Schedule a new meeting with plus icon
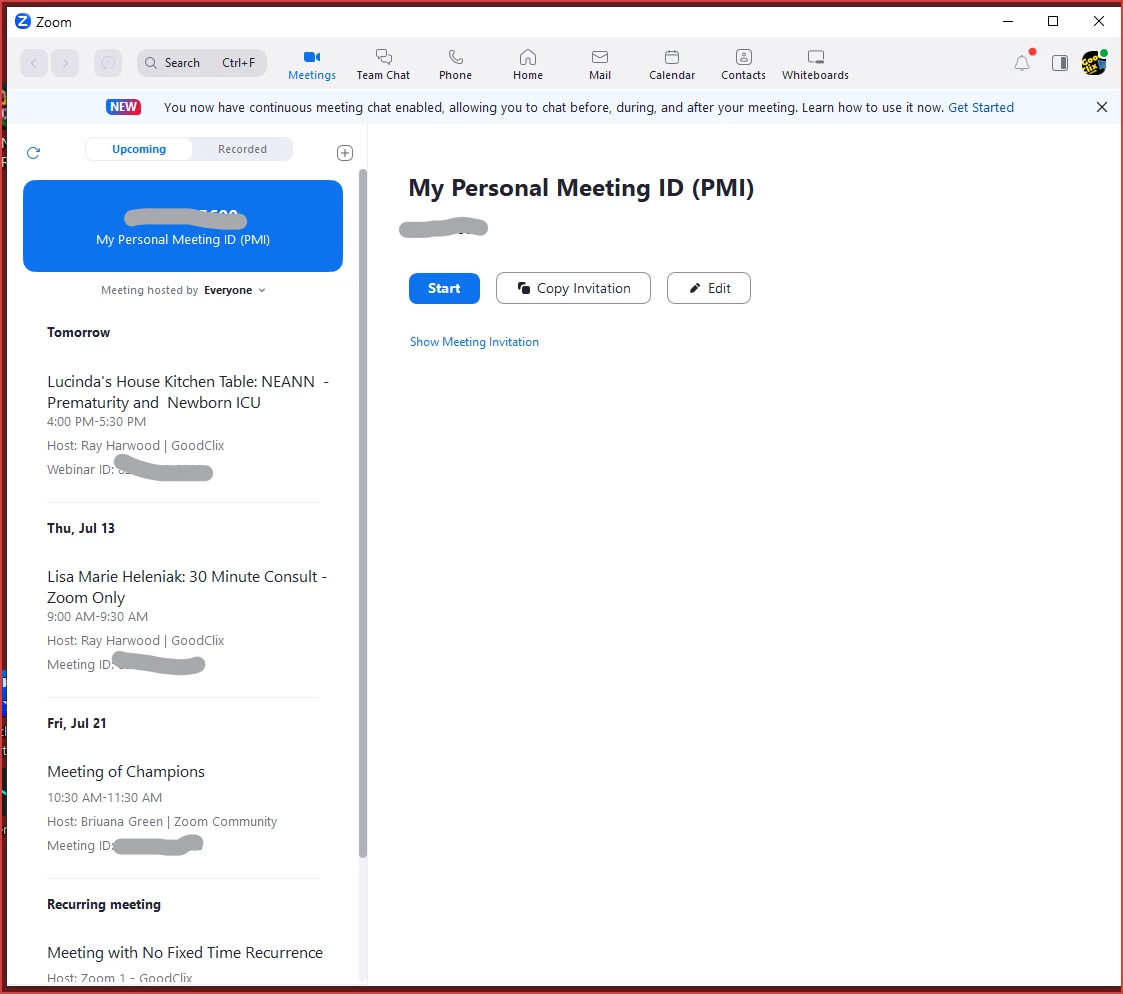1123x994 pixels. (x=344, y=153)
